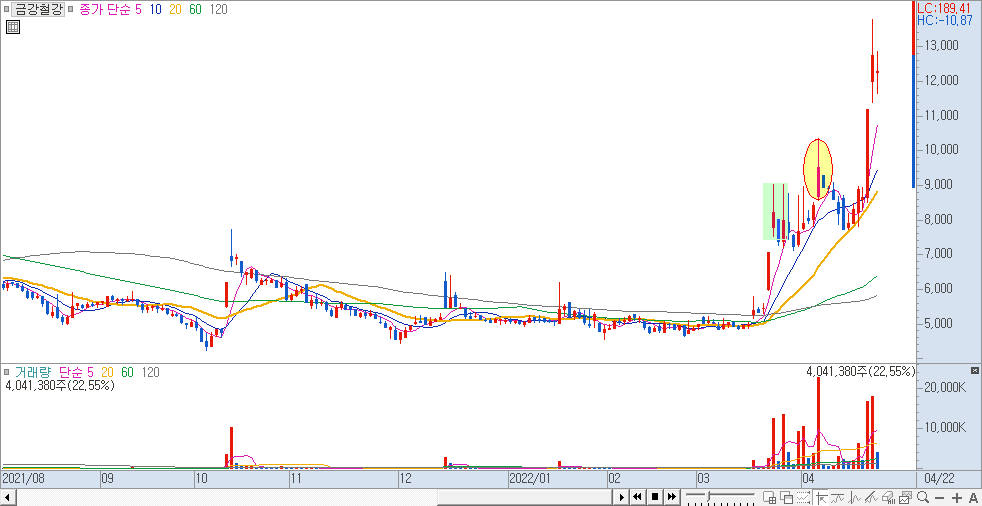Click the magnifier zoom icon
The height and width of the screenshot is (506, 982).
pos(923,497)
